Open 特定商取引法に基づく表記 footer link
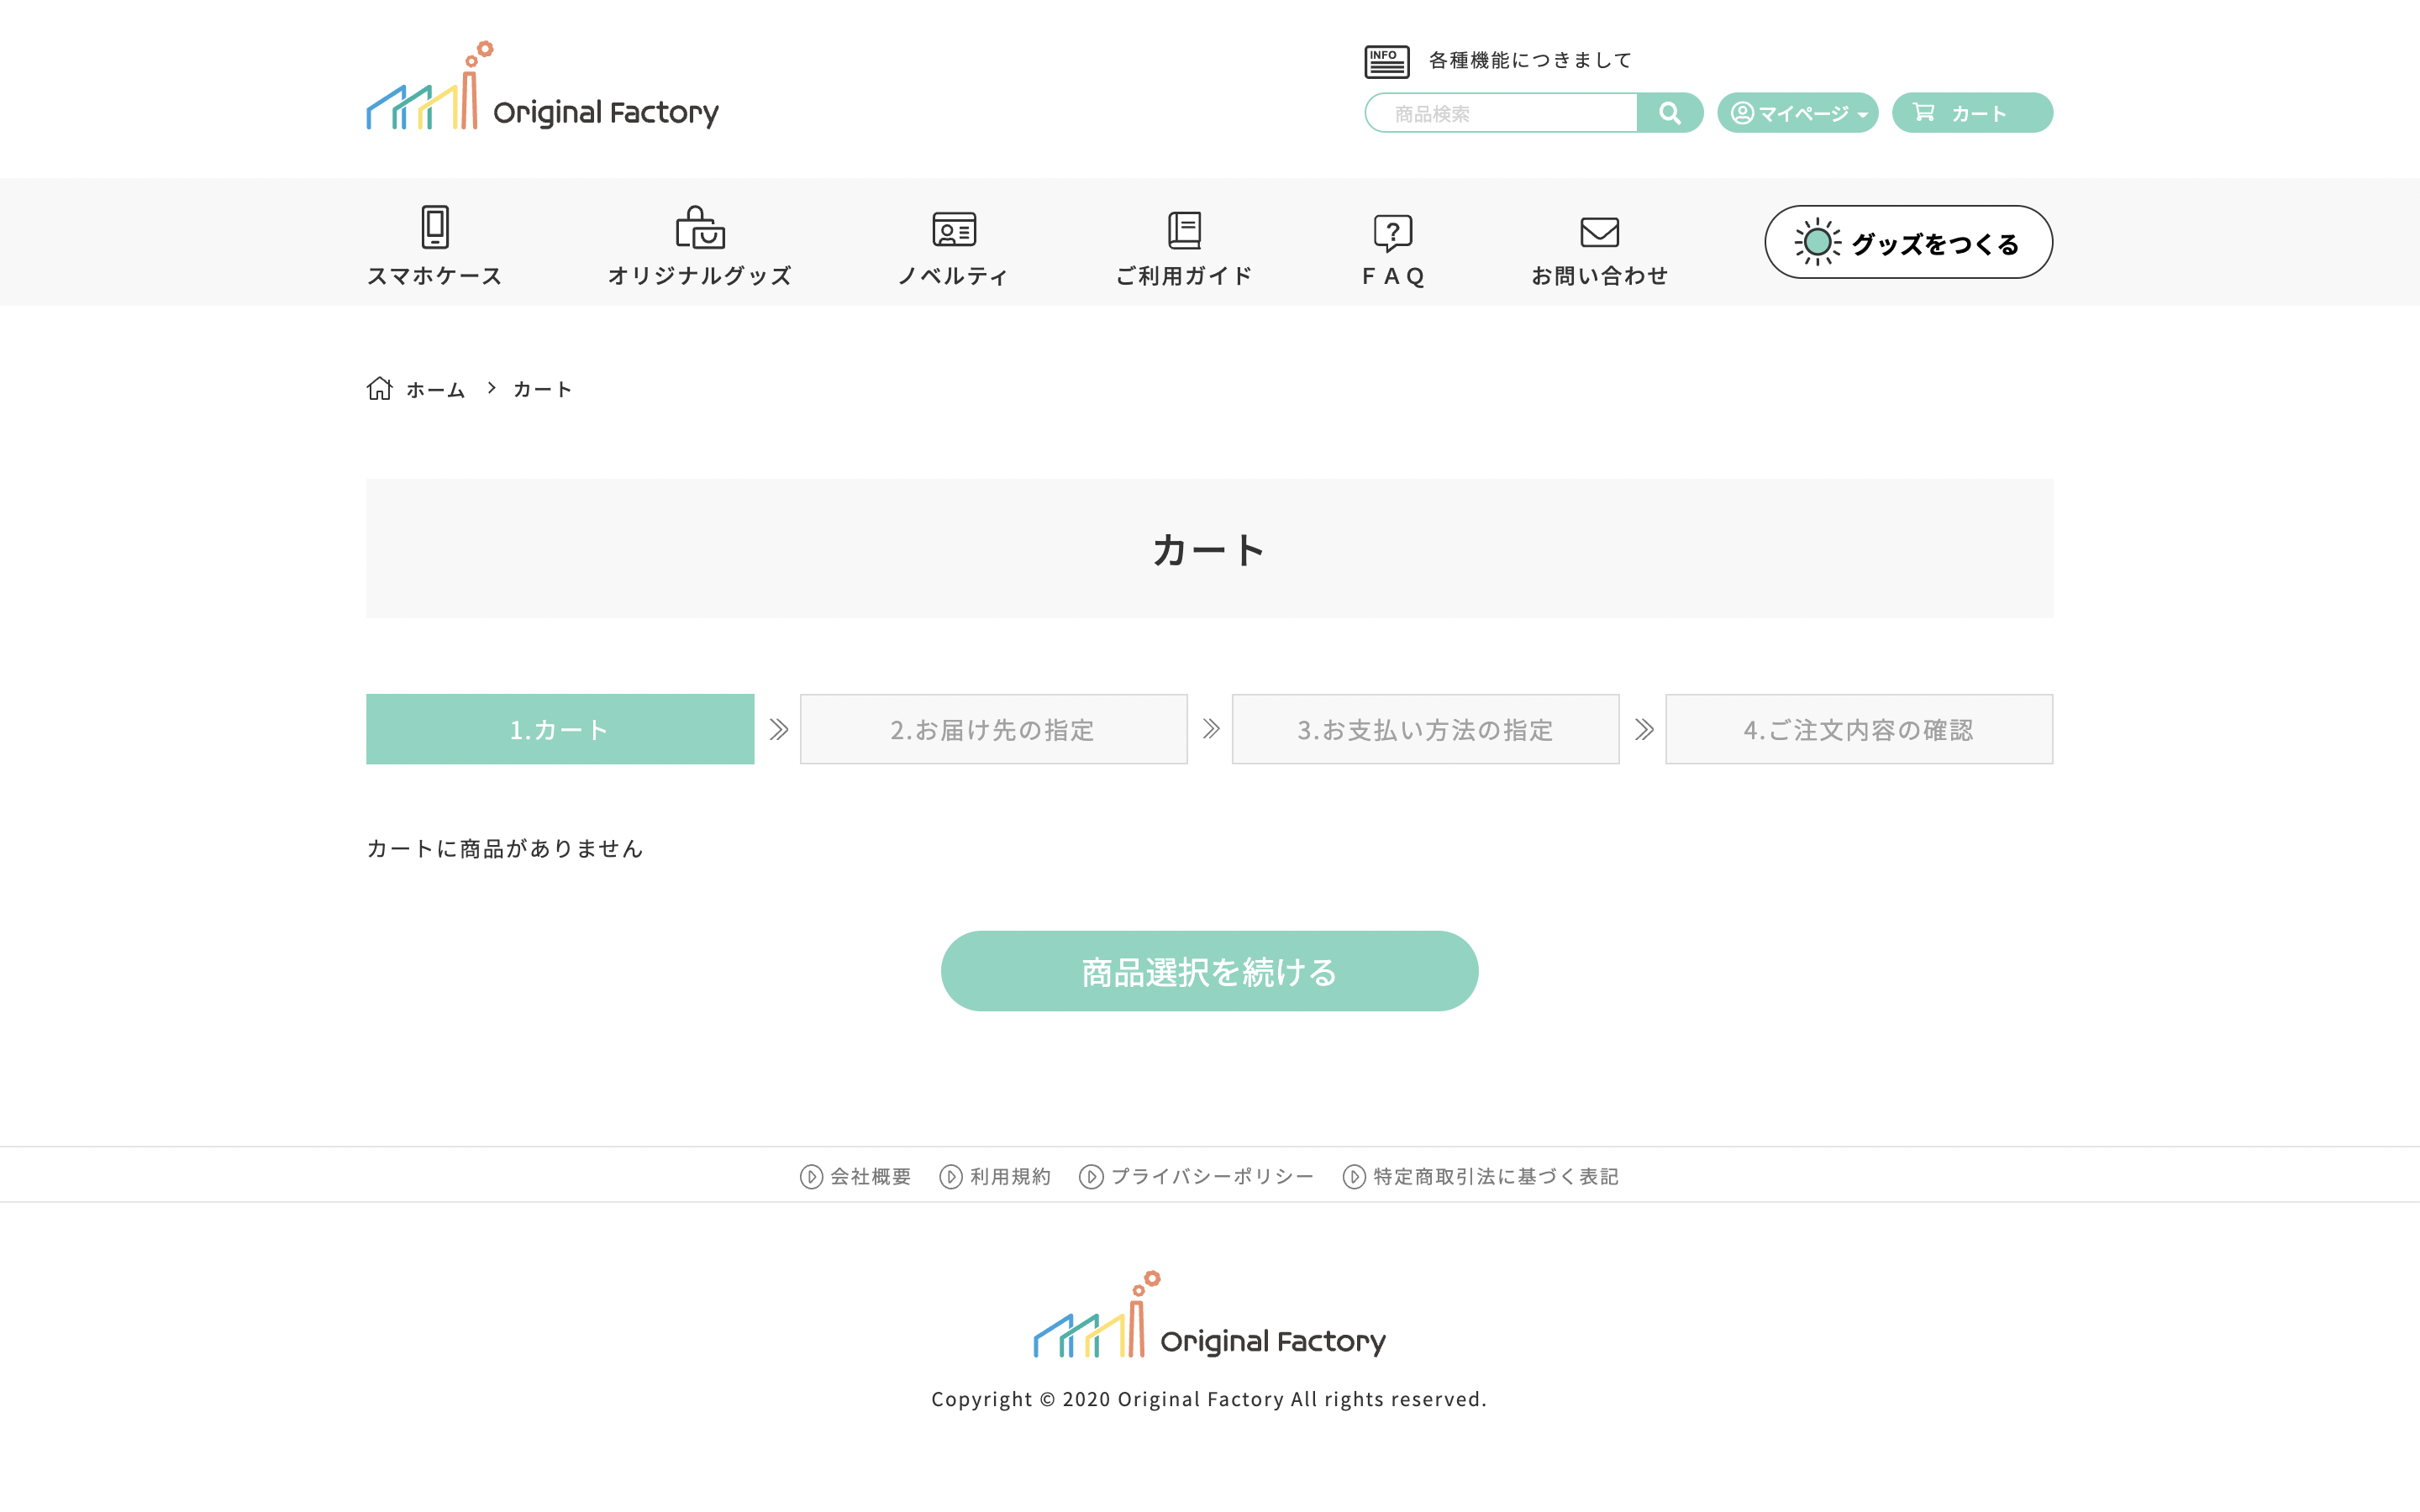 click(1495, 1177)
